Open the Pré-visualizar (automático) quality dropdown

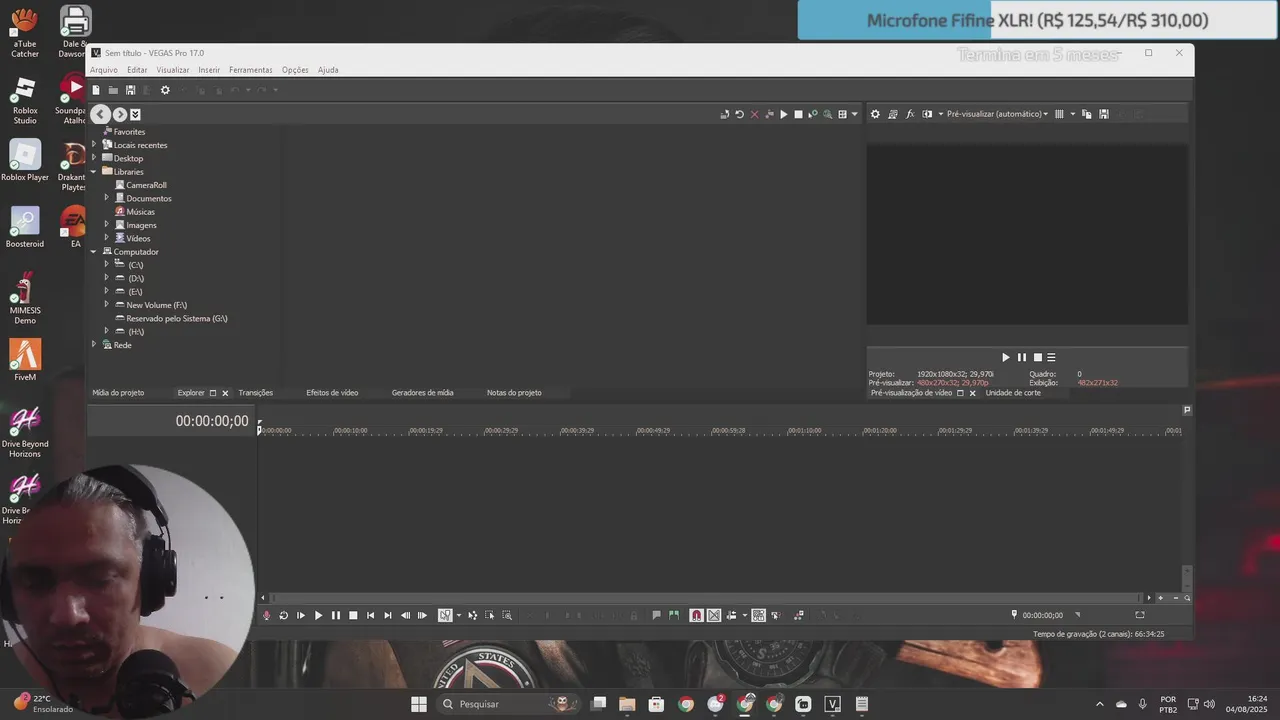tap(998, 114)
